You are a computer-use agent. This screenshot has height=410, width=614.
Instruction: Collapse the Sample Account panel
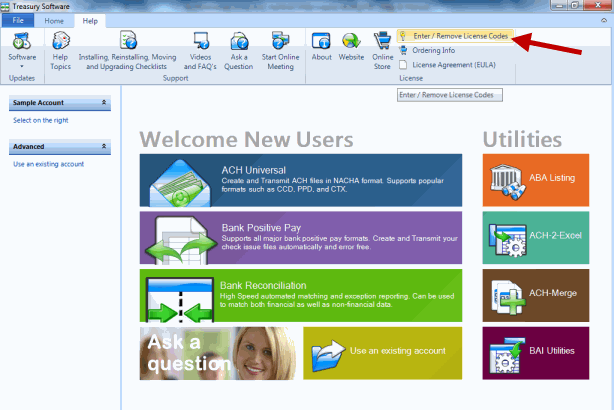[104, 102]
